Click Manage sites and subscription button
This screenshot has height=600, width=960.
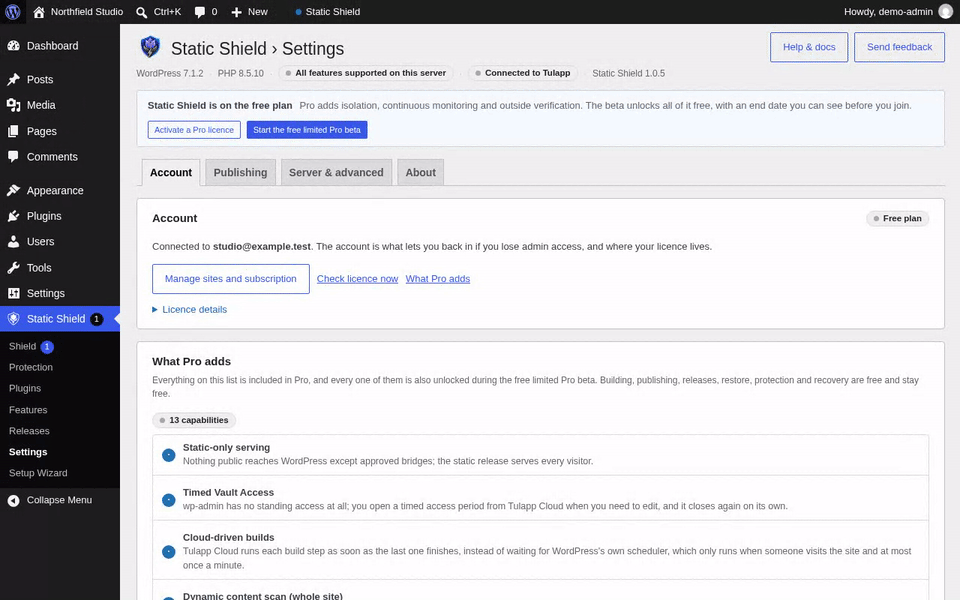click(x=231, y=279)
